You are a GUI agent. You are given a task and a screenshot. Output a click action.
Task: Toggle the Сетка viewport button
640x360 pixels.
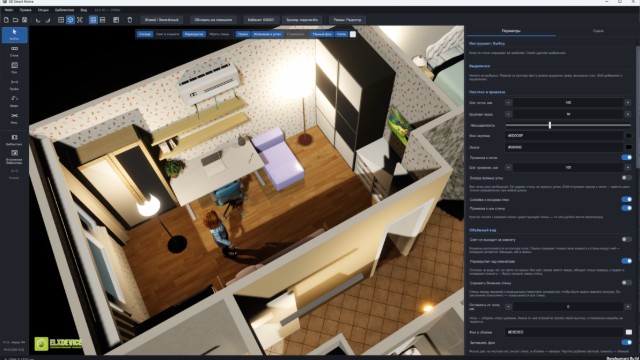[341, 34]
